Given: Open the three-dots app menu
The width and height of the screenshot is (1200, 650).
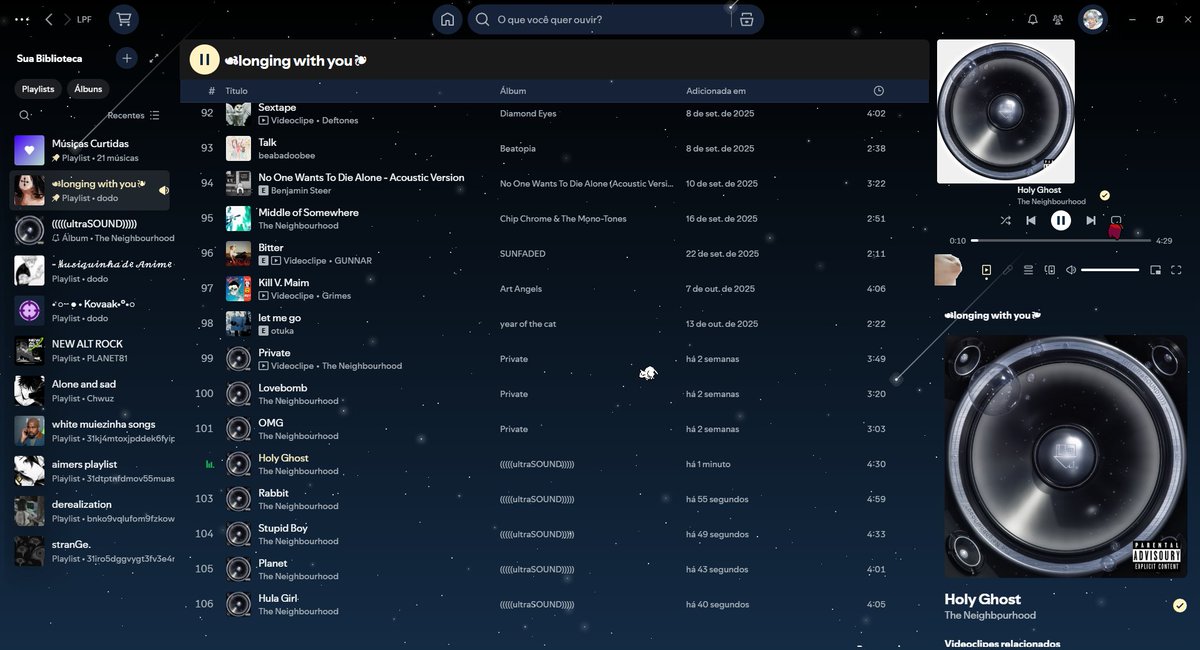Looking at the screenshot, I should (x=22, y=20).
